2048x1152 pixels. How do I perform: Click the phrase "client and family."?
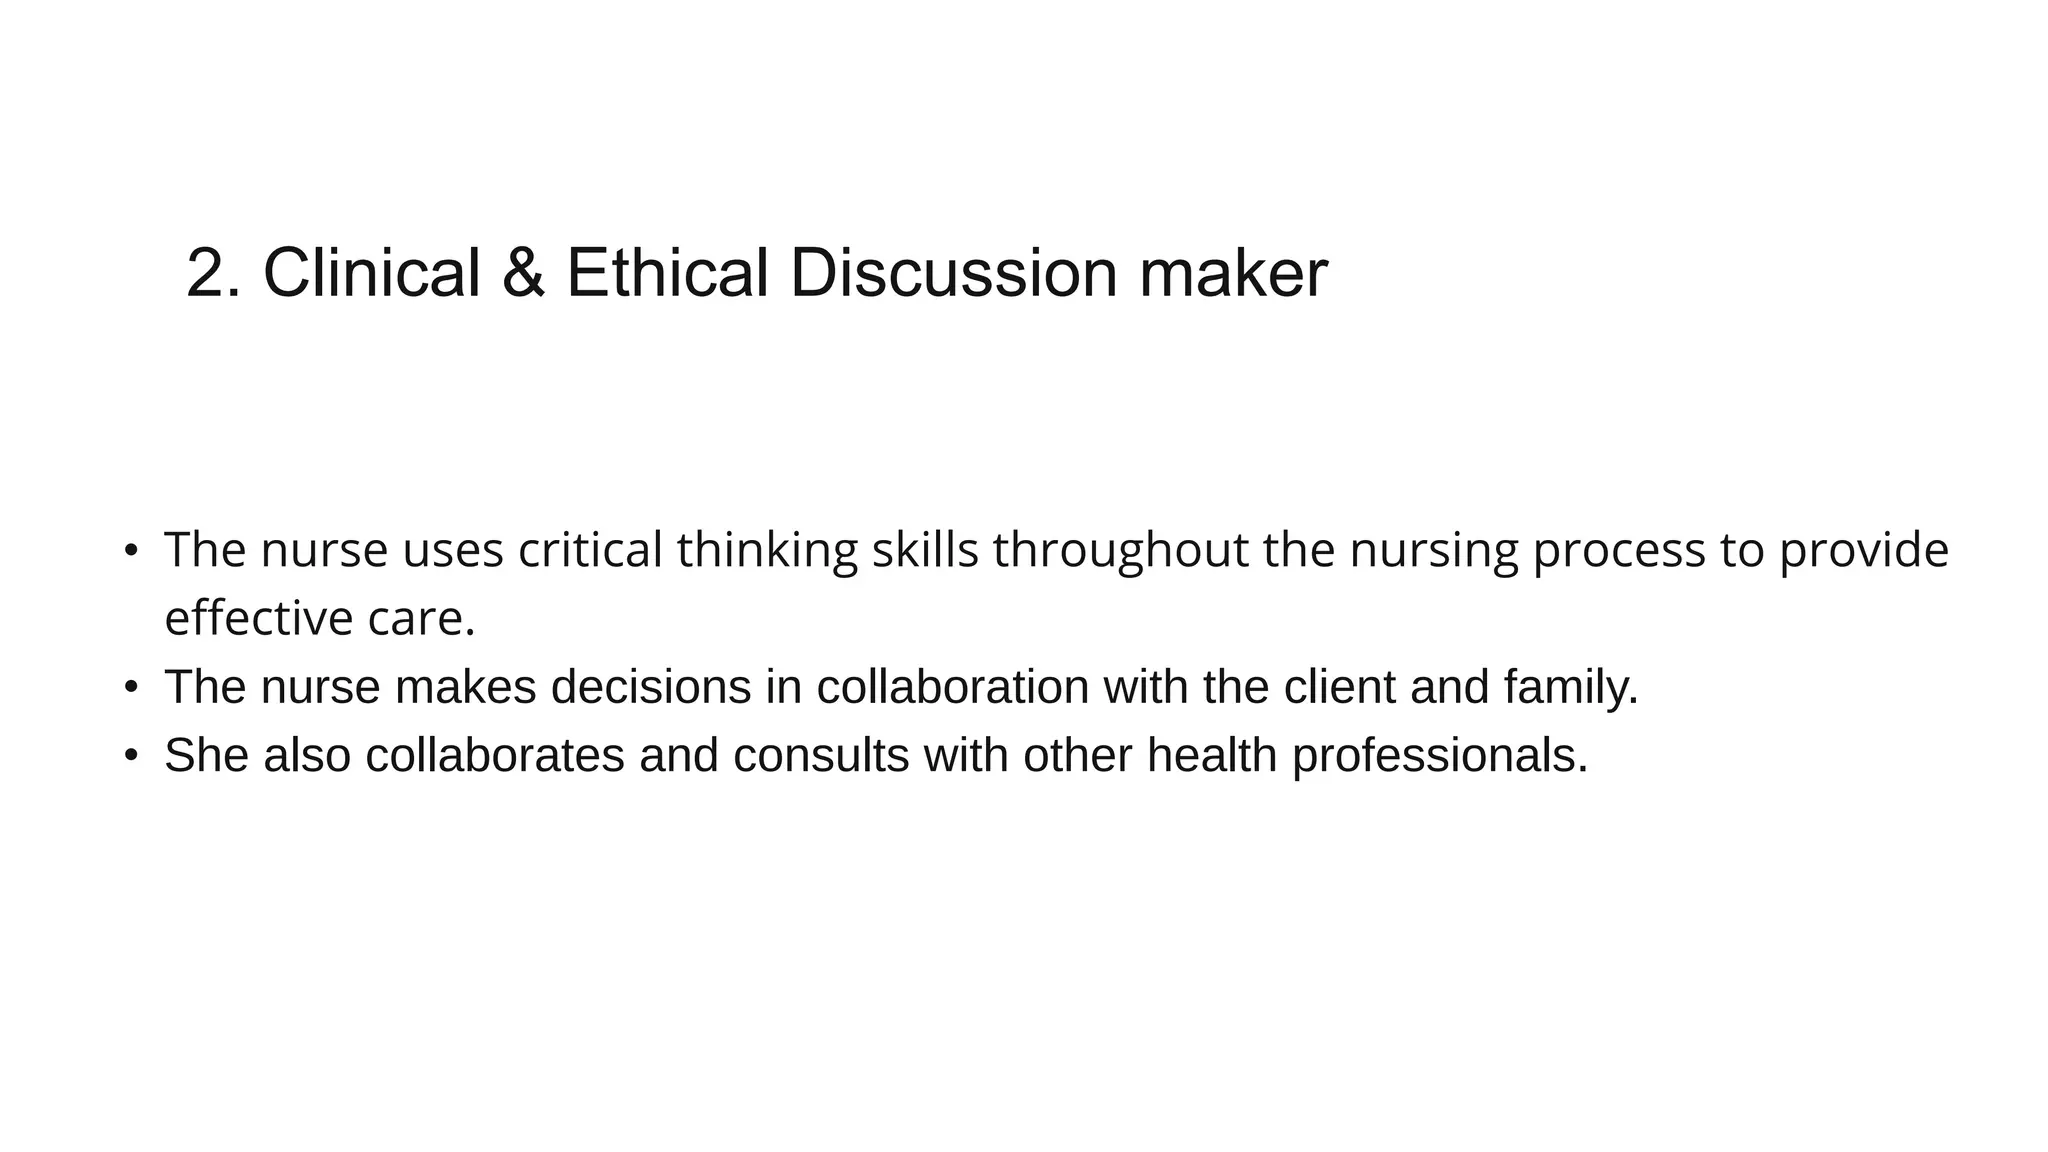(1461, 687)
